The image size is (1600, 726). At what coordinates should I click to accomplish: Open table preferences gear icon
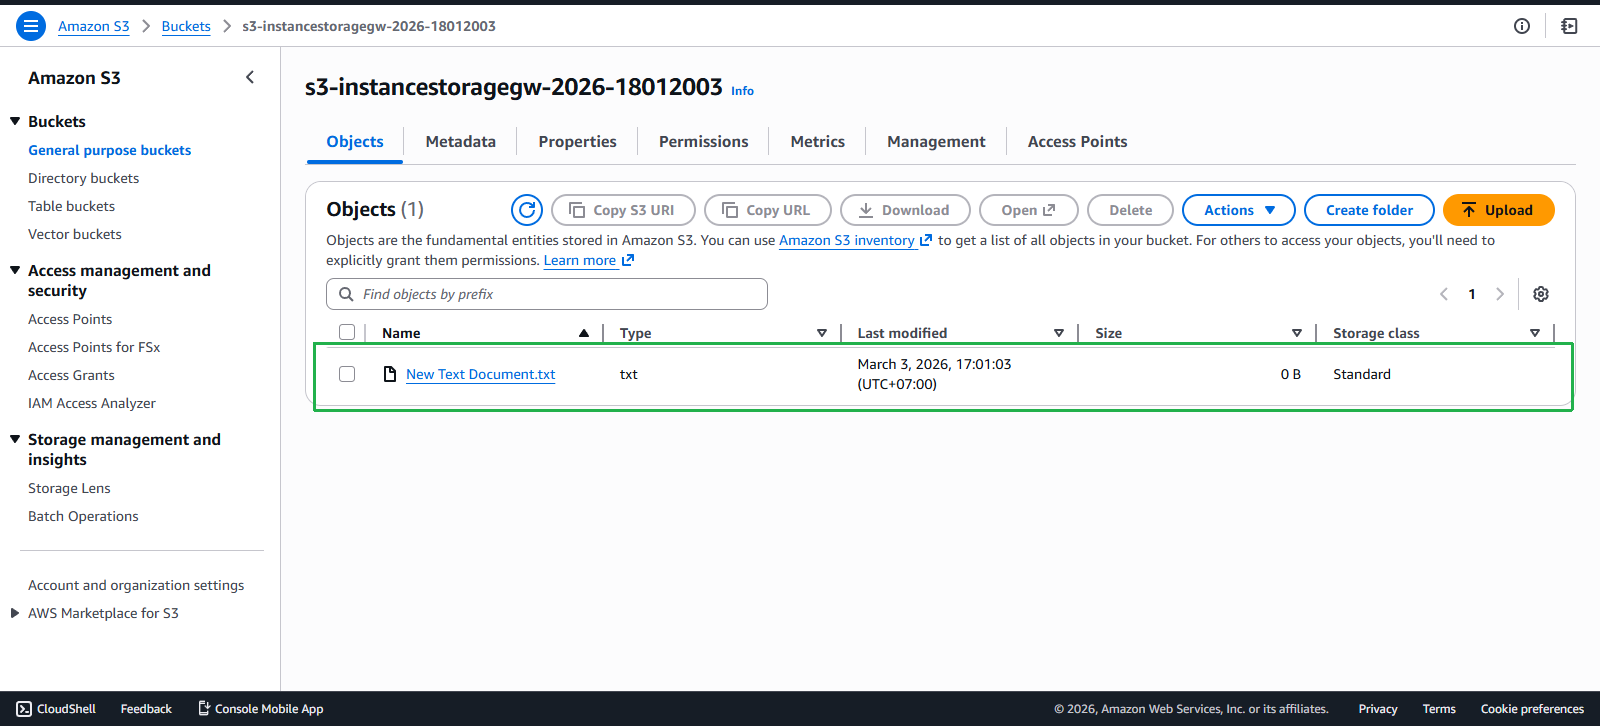1541,294
